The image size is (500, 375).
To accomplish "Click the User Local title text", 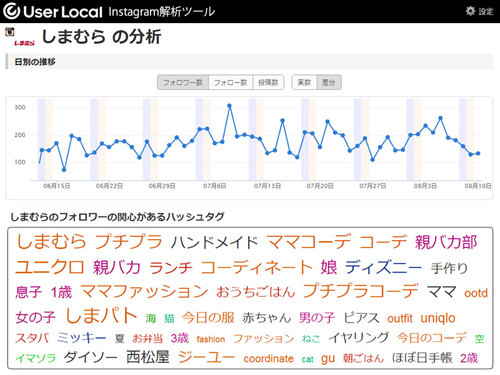I will (x=63, y=12).
